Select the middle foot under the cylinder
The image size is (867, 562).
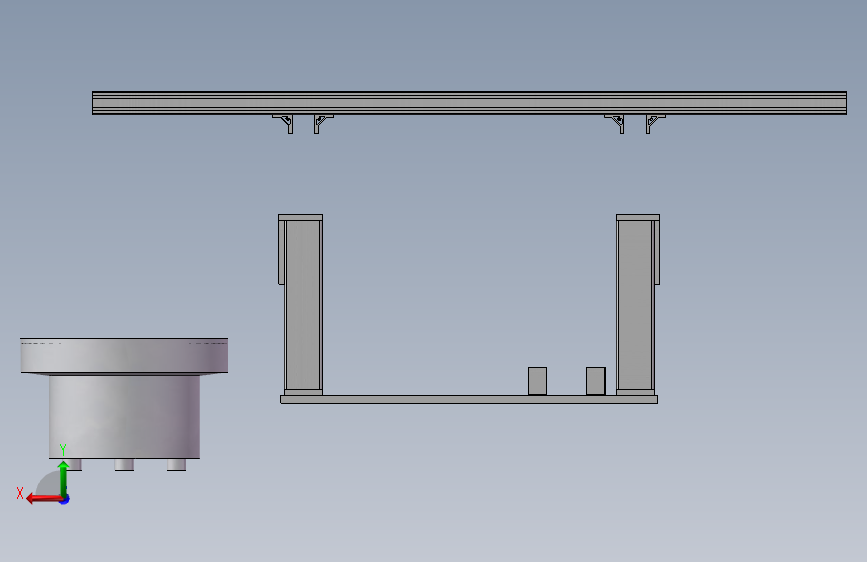coord(124,465)
